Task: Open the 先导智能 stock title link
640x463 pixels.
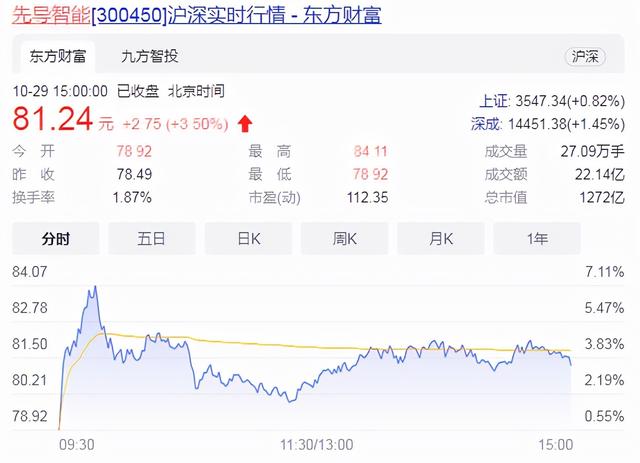Action: click(x=196, y=15)
